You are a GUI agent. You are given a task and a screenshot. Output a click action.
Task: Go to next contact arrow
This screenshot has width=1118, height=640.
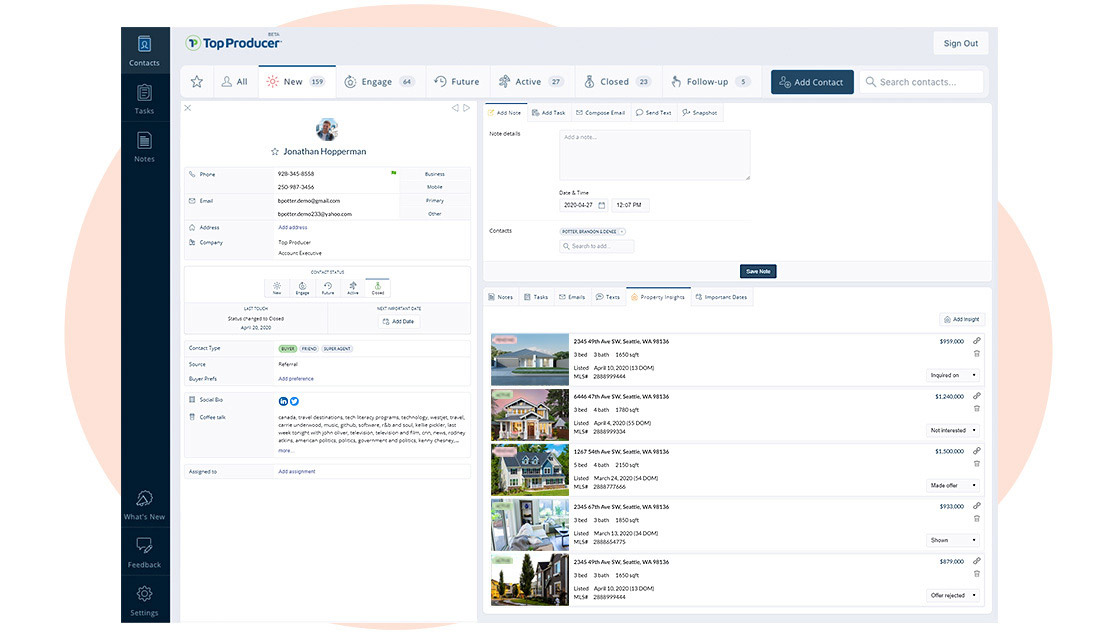coord(466,108)
